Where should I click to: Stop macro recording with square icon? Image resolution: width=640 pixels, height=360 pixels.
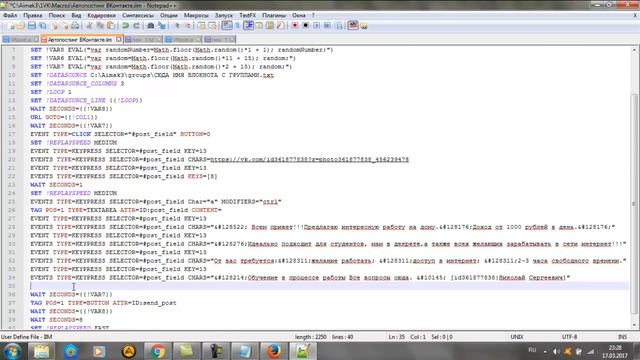pyautogui.click(x=305, y=26)
